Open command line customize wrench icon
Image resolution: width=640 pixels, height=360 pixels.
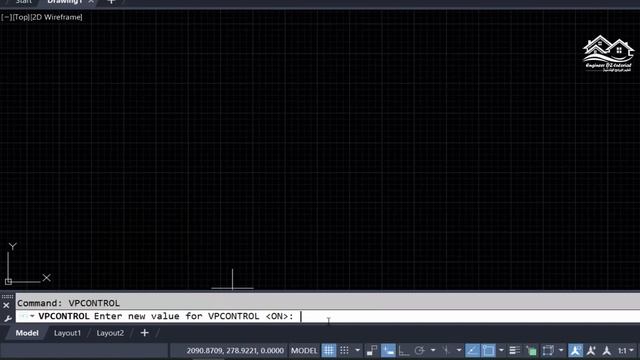coord(7,318)
